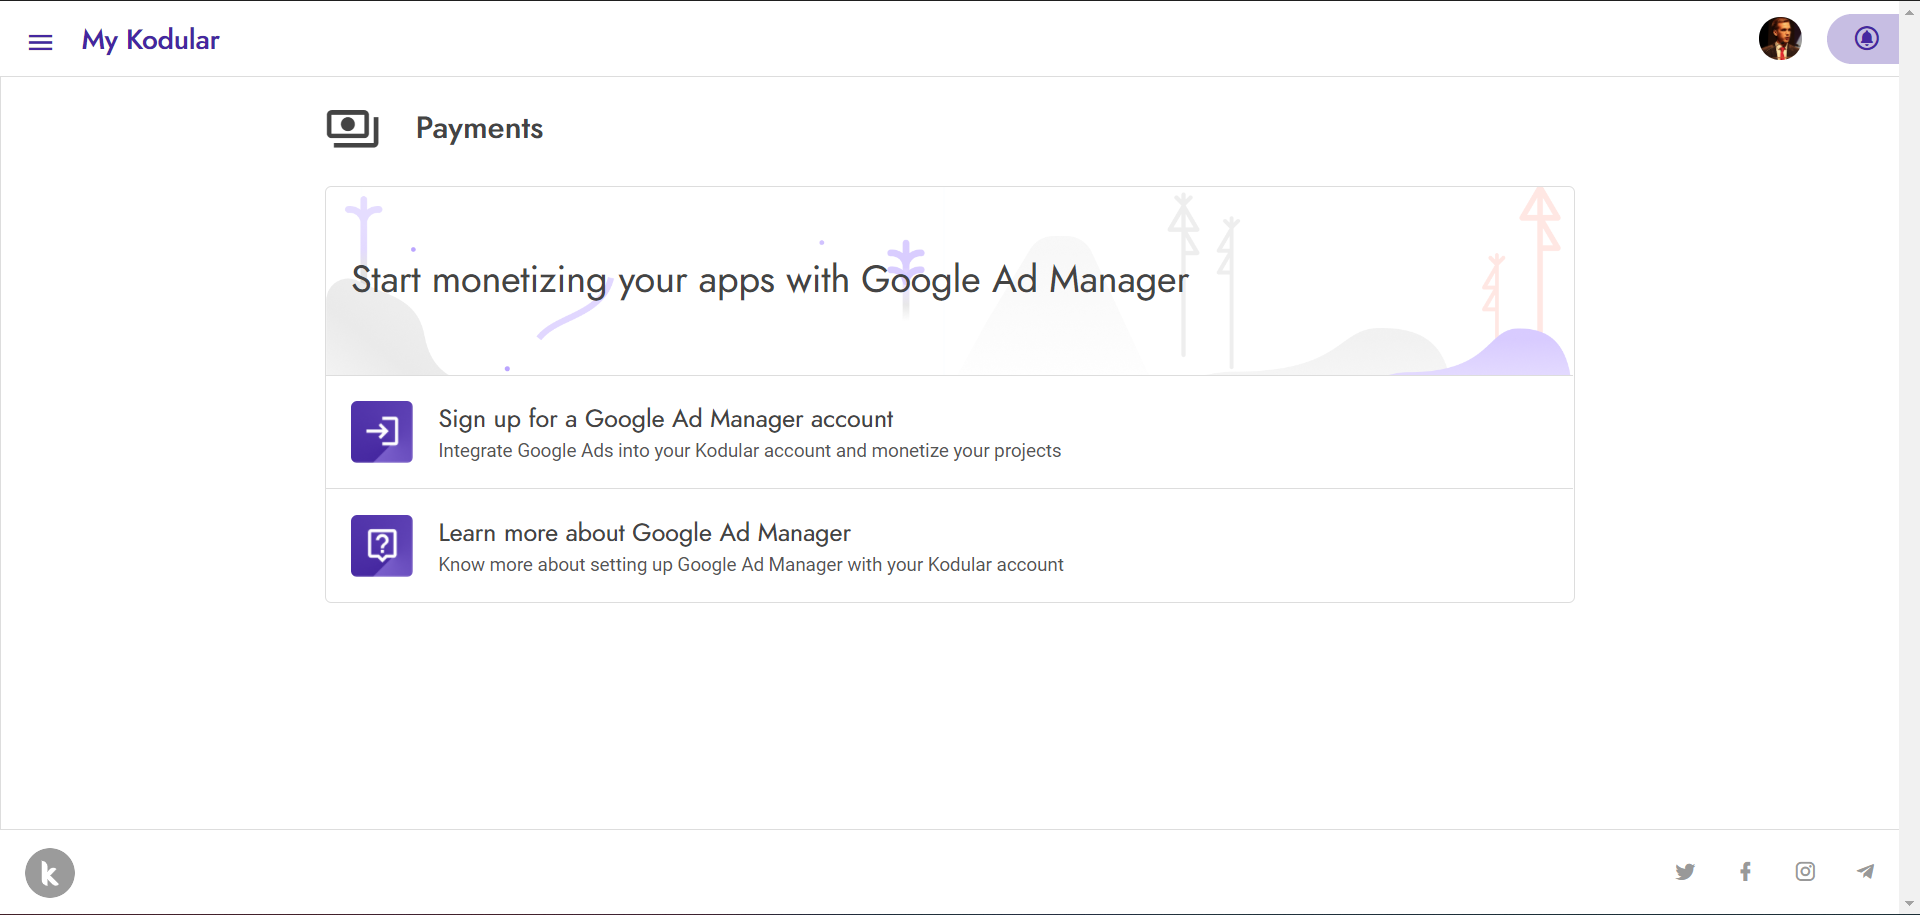Open Kodular's Instagram page

tap(1805, 872)
